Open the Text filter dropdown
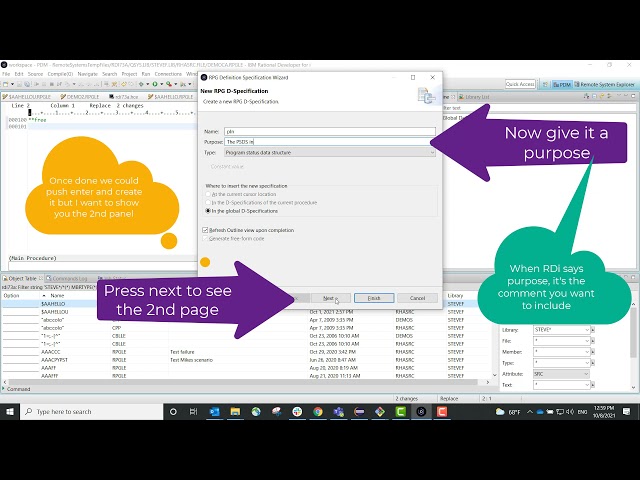Viewport: 640px width, 480px height. tap(587, 385)
